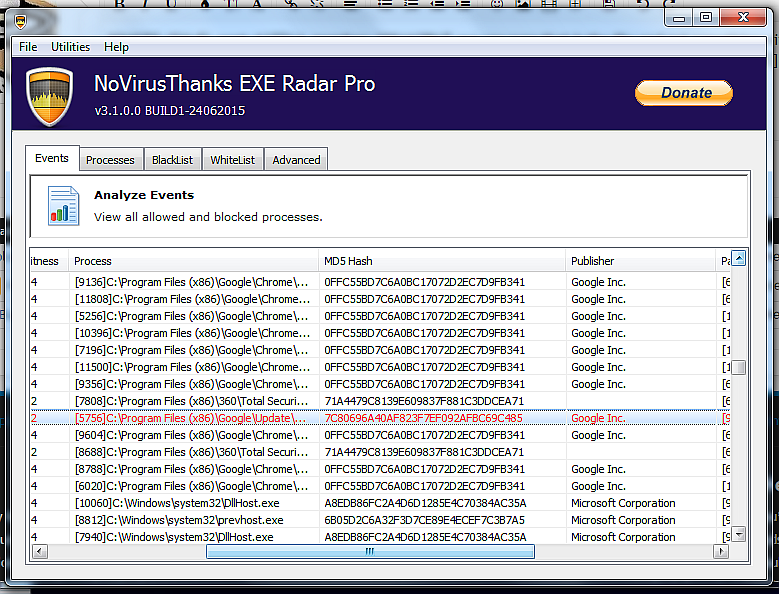779x594 pixels.
Task: Click the horizontal scrollbar thumb
Action: 370,551
